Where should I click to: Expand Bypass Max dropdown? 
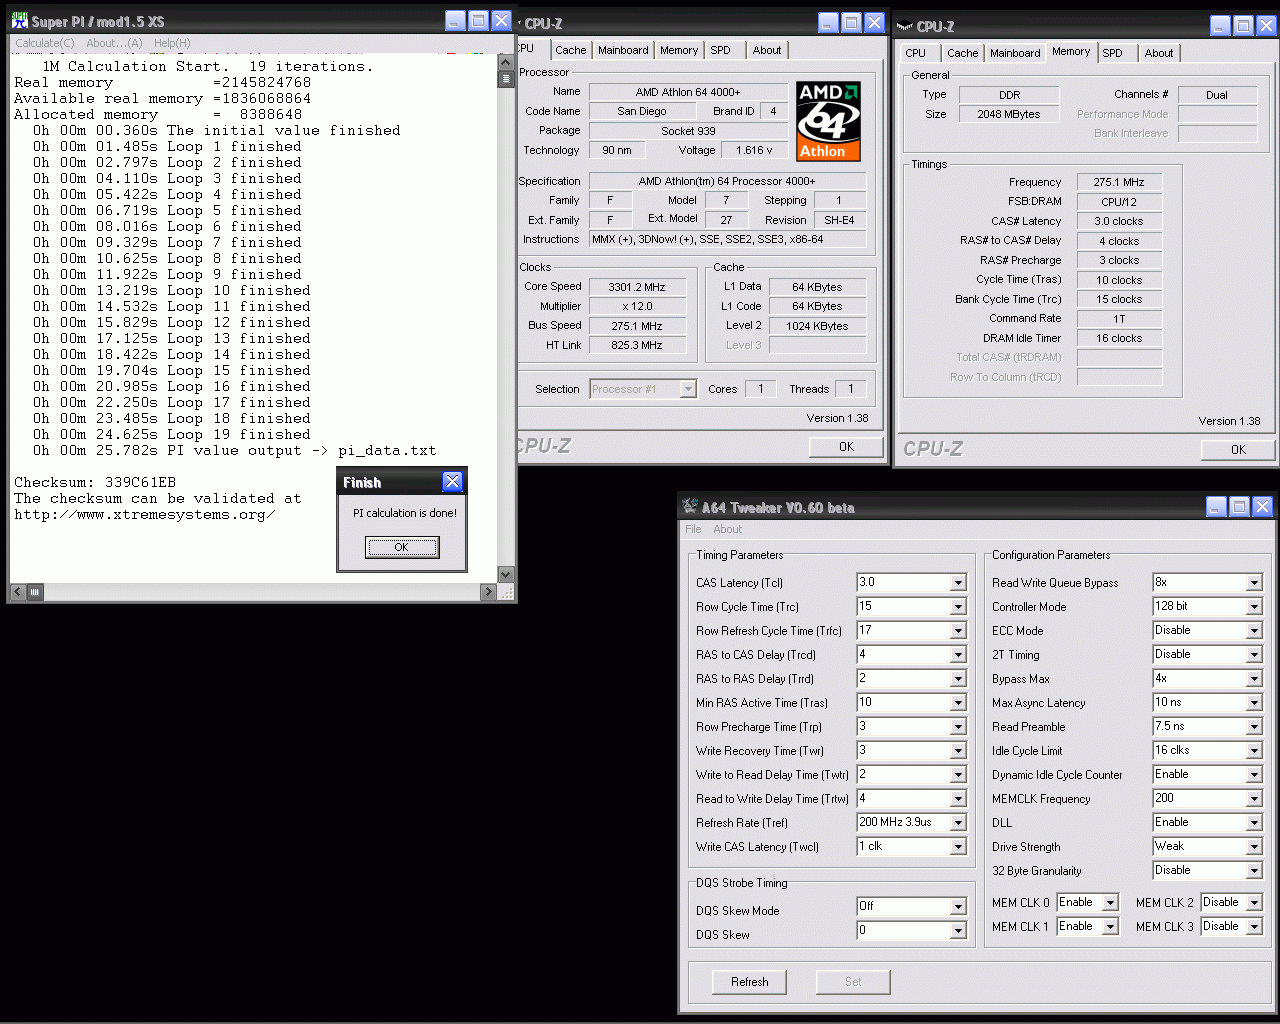tap(1254, 679)
